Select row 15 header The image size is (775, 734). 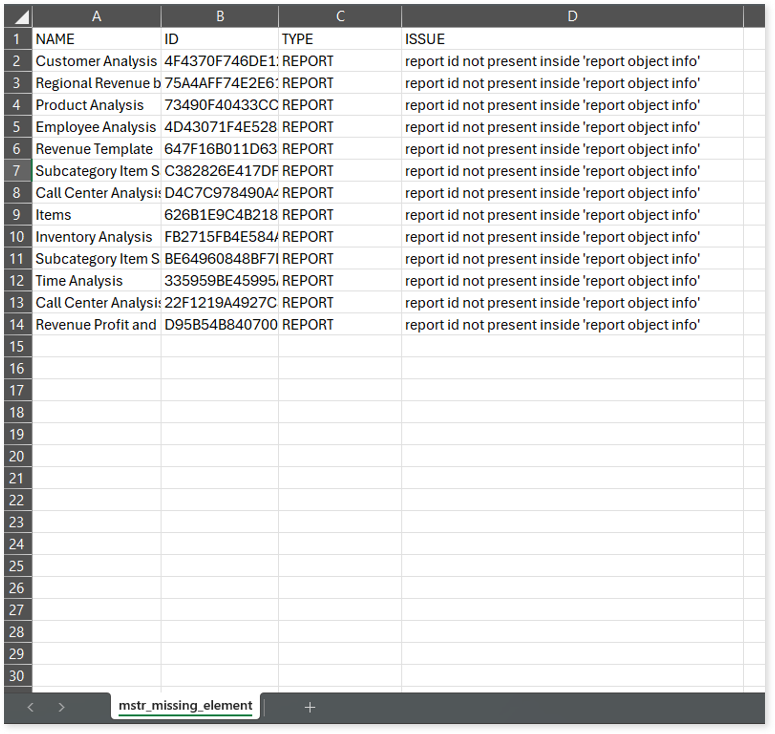pyautogui.click(x=17, y=346)
